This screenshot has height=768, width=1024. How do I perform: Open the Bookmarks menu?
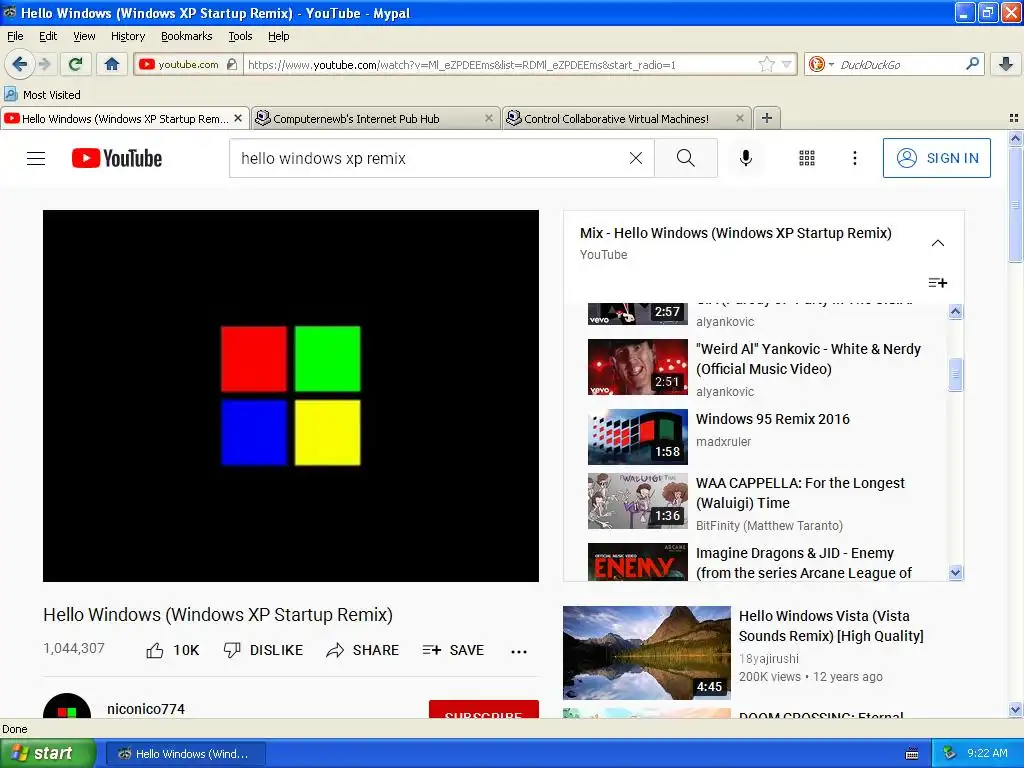(x=186, y=36)
